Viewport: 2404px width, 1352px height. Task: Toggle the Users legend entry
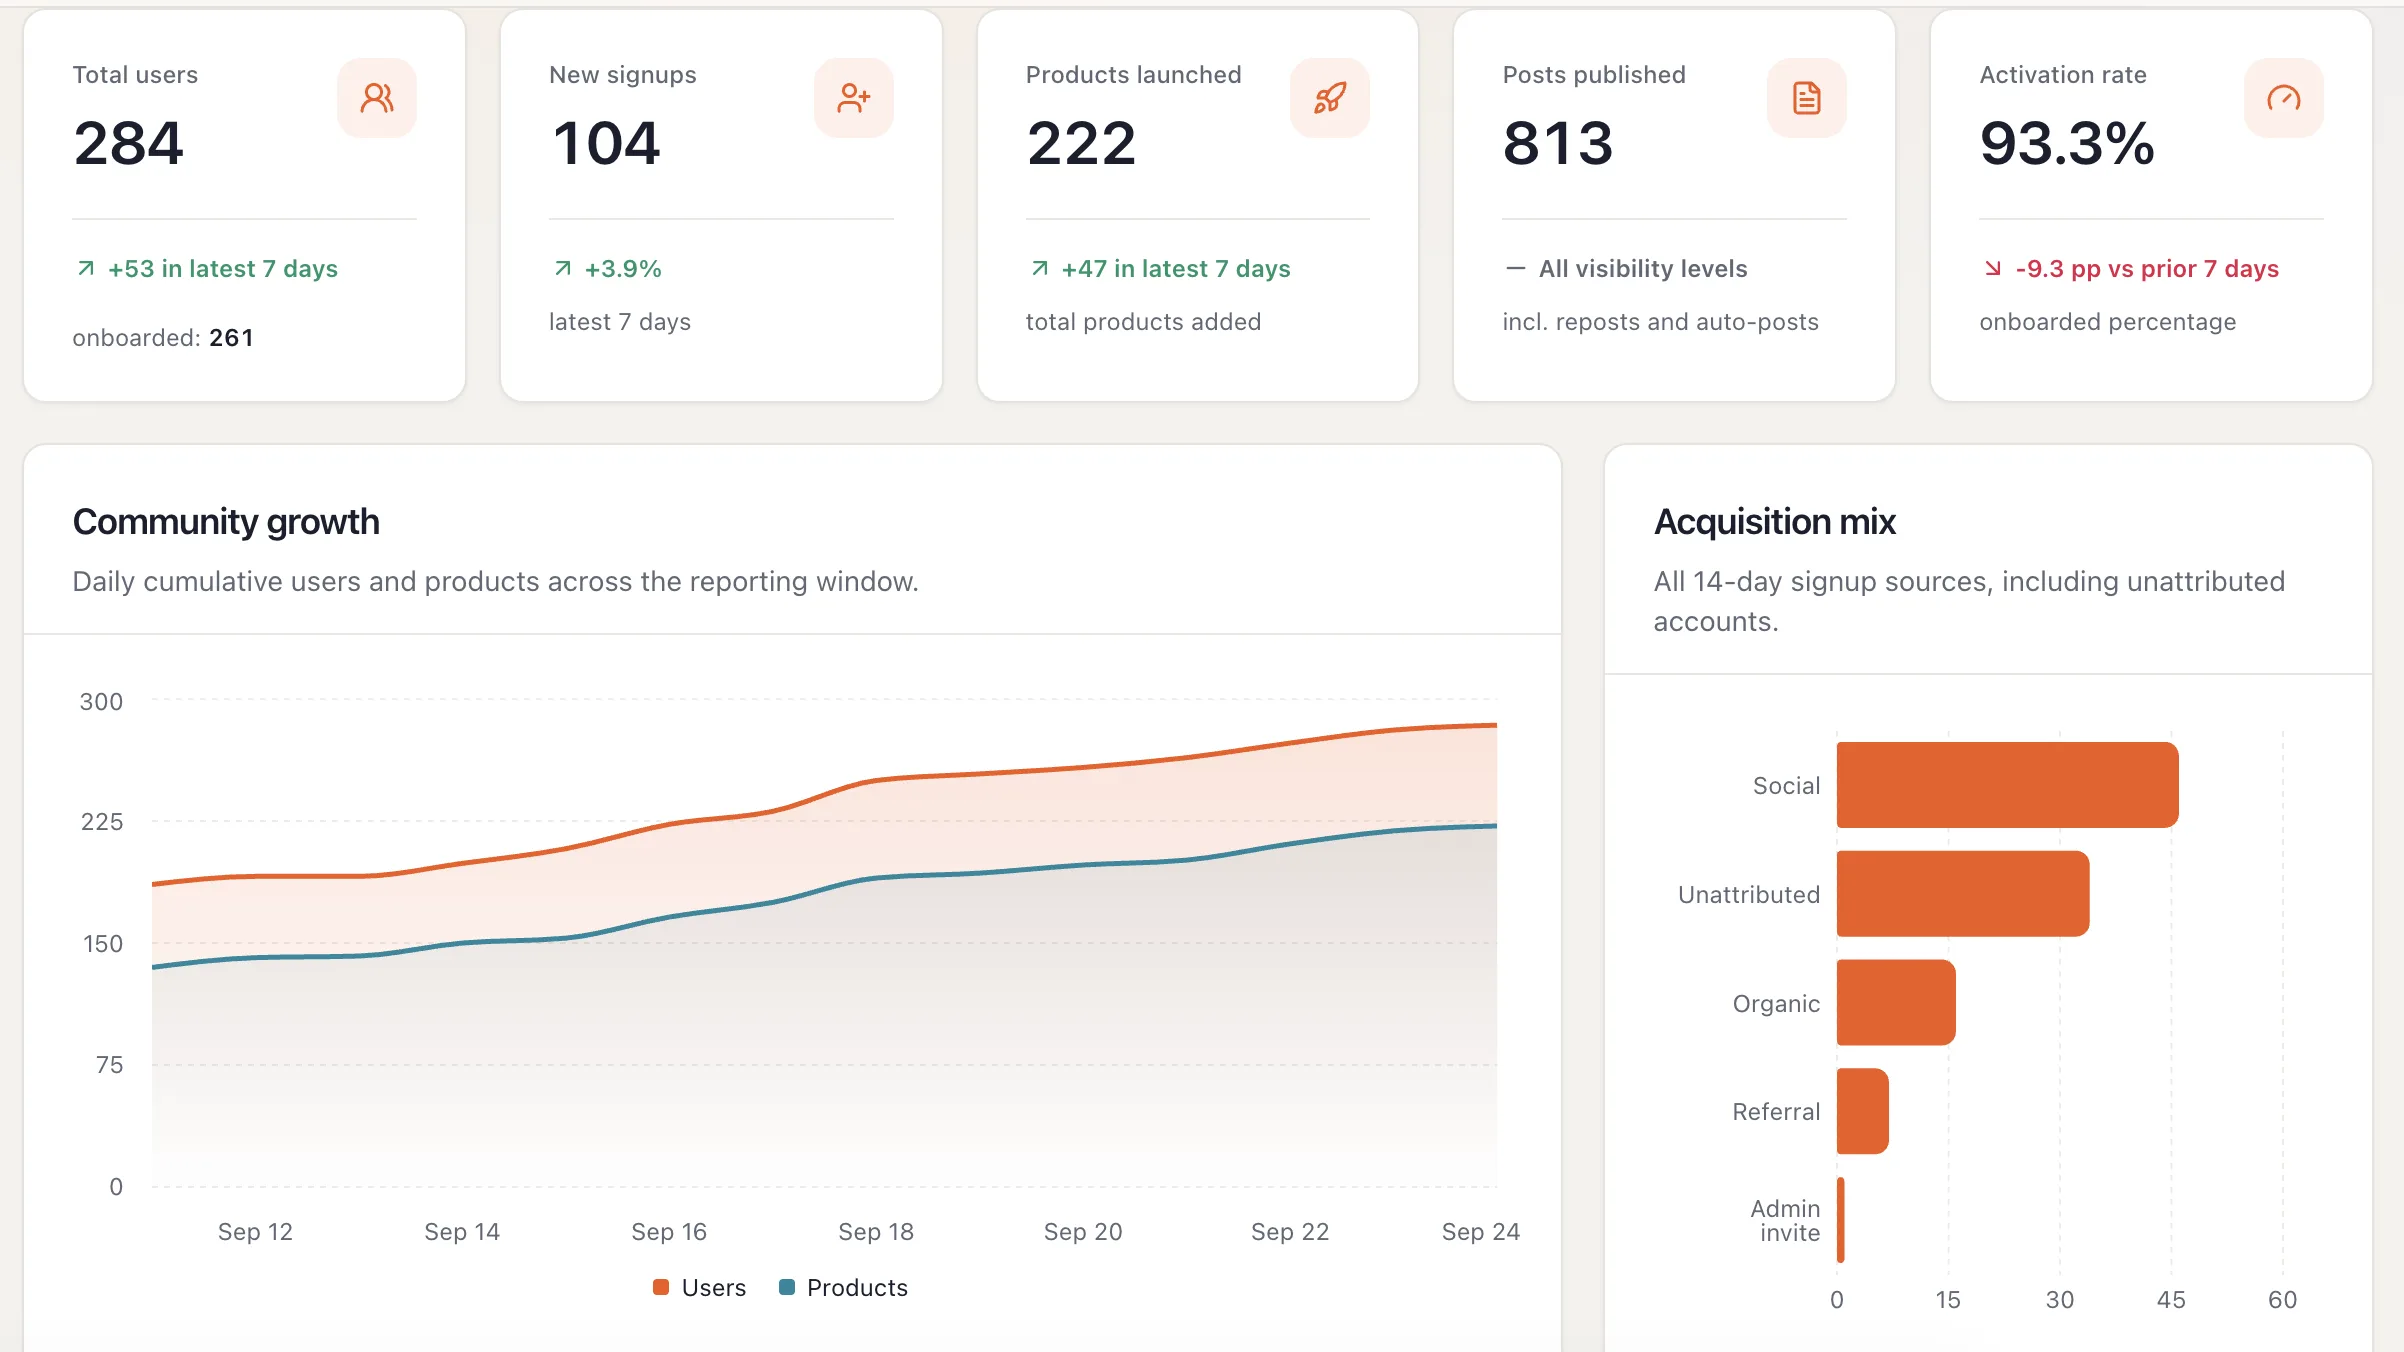[x=699, y=1288]
